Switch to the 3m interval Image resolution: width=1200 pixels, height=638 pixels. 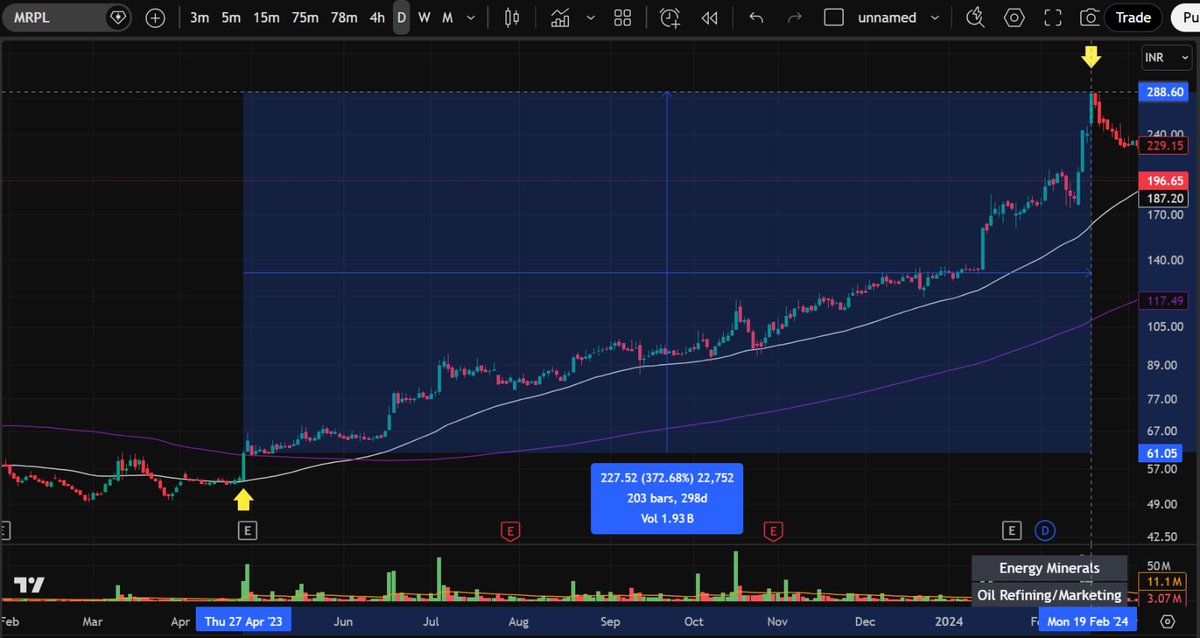(199, 18)
